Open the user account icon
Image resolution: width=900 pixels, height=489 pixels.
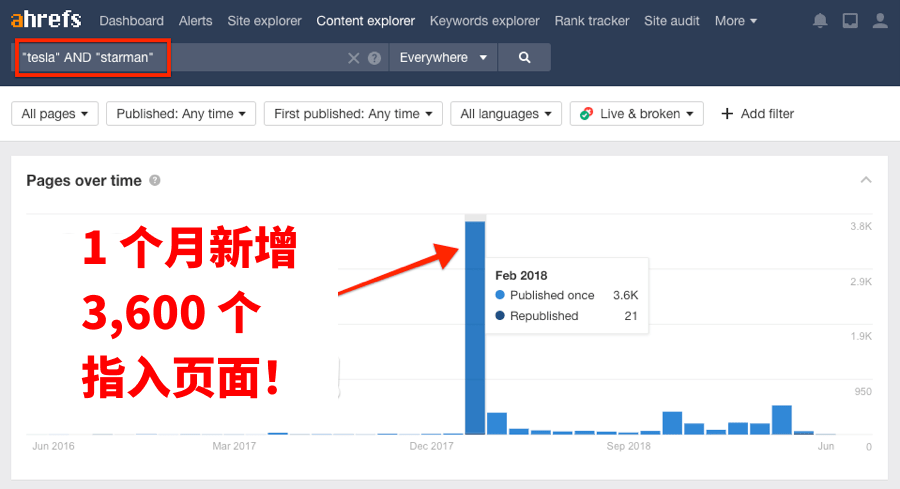tap(880, 21)
